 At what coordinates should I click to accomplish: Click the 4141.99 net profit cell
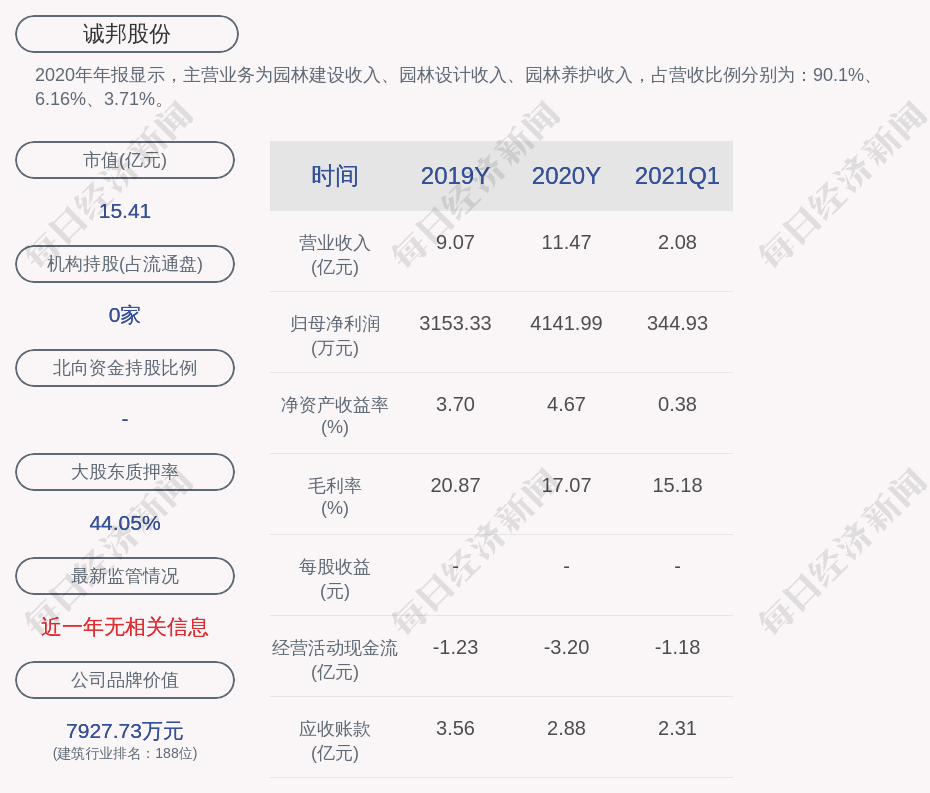click(566, 323)
